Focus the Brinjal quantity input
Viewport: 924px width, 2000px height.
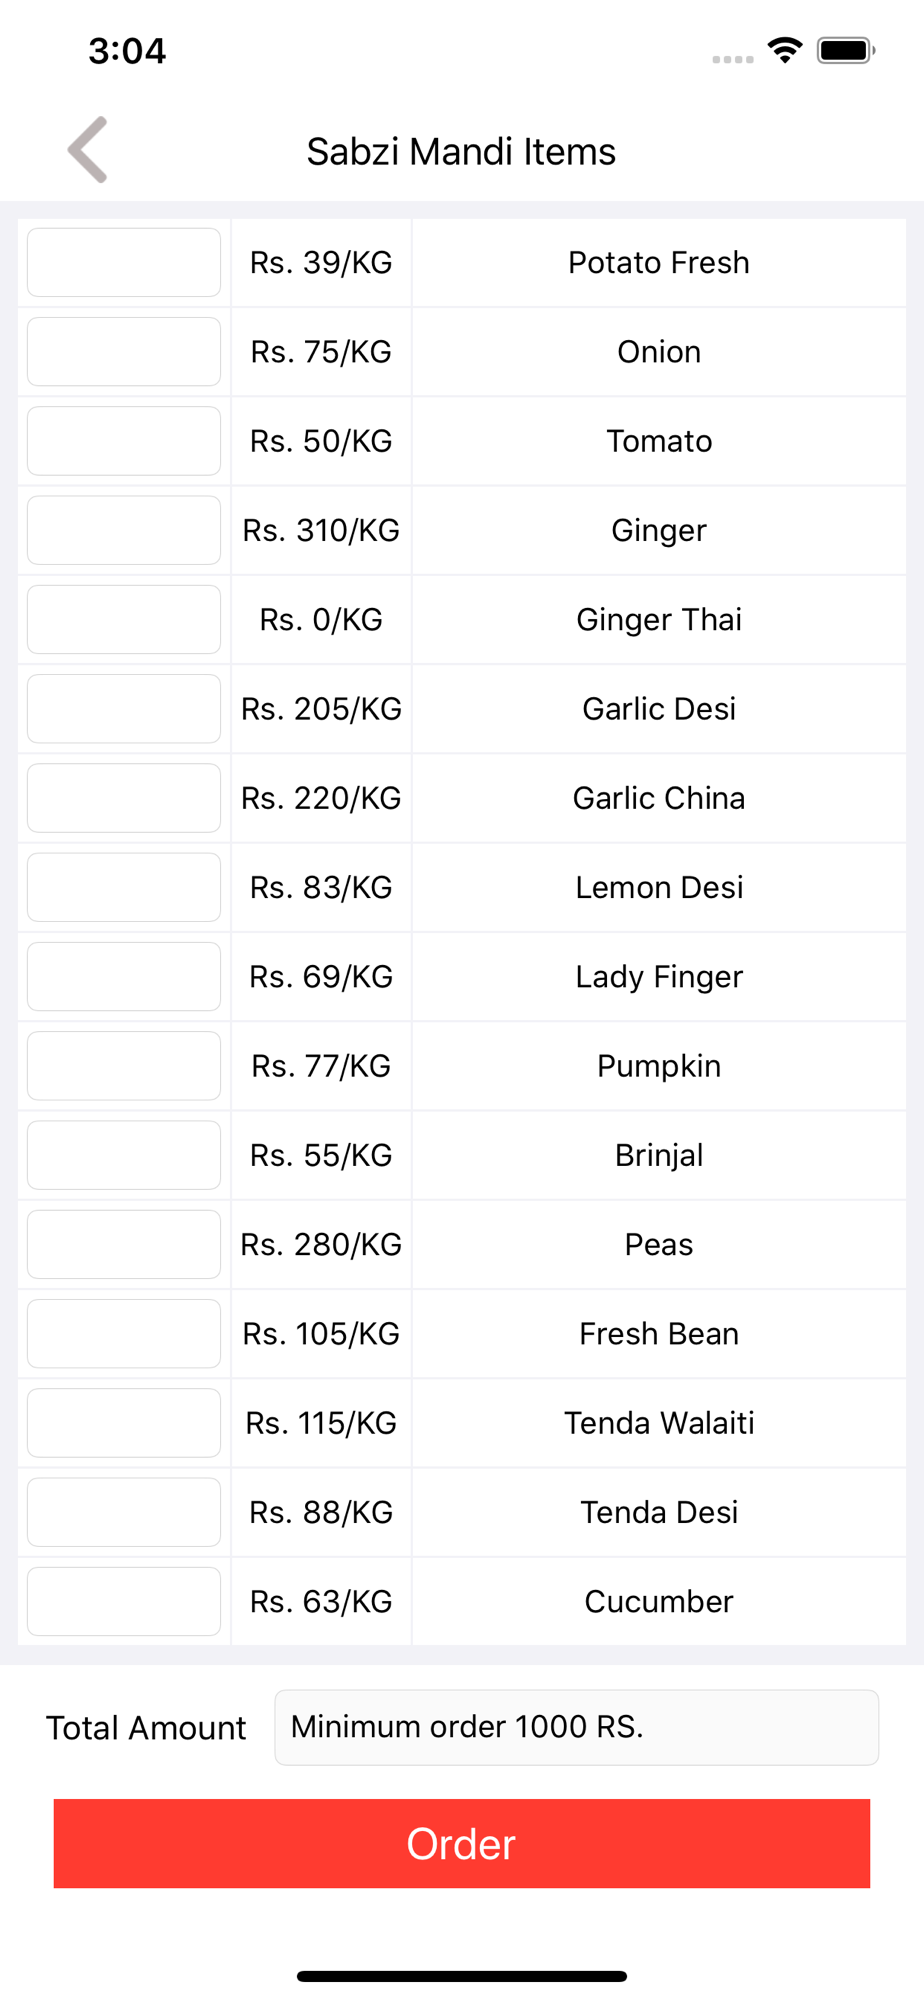tap(124, 1155)
